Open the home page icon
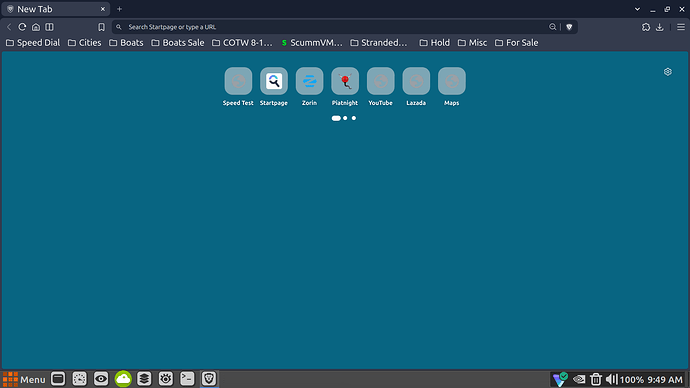 click(x=36, y=27)
